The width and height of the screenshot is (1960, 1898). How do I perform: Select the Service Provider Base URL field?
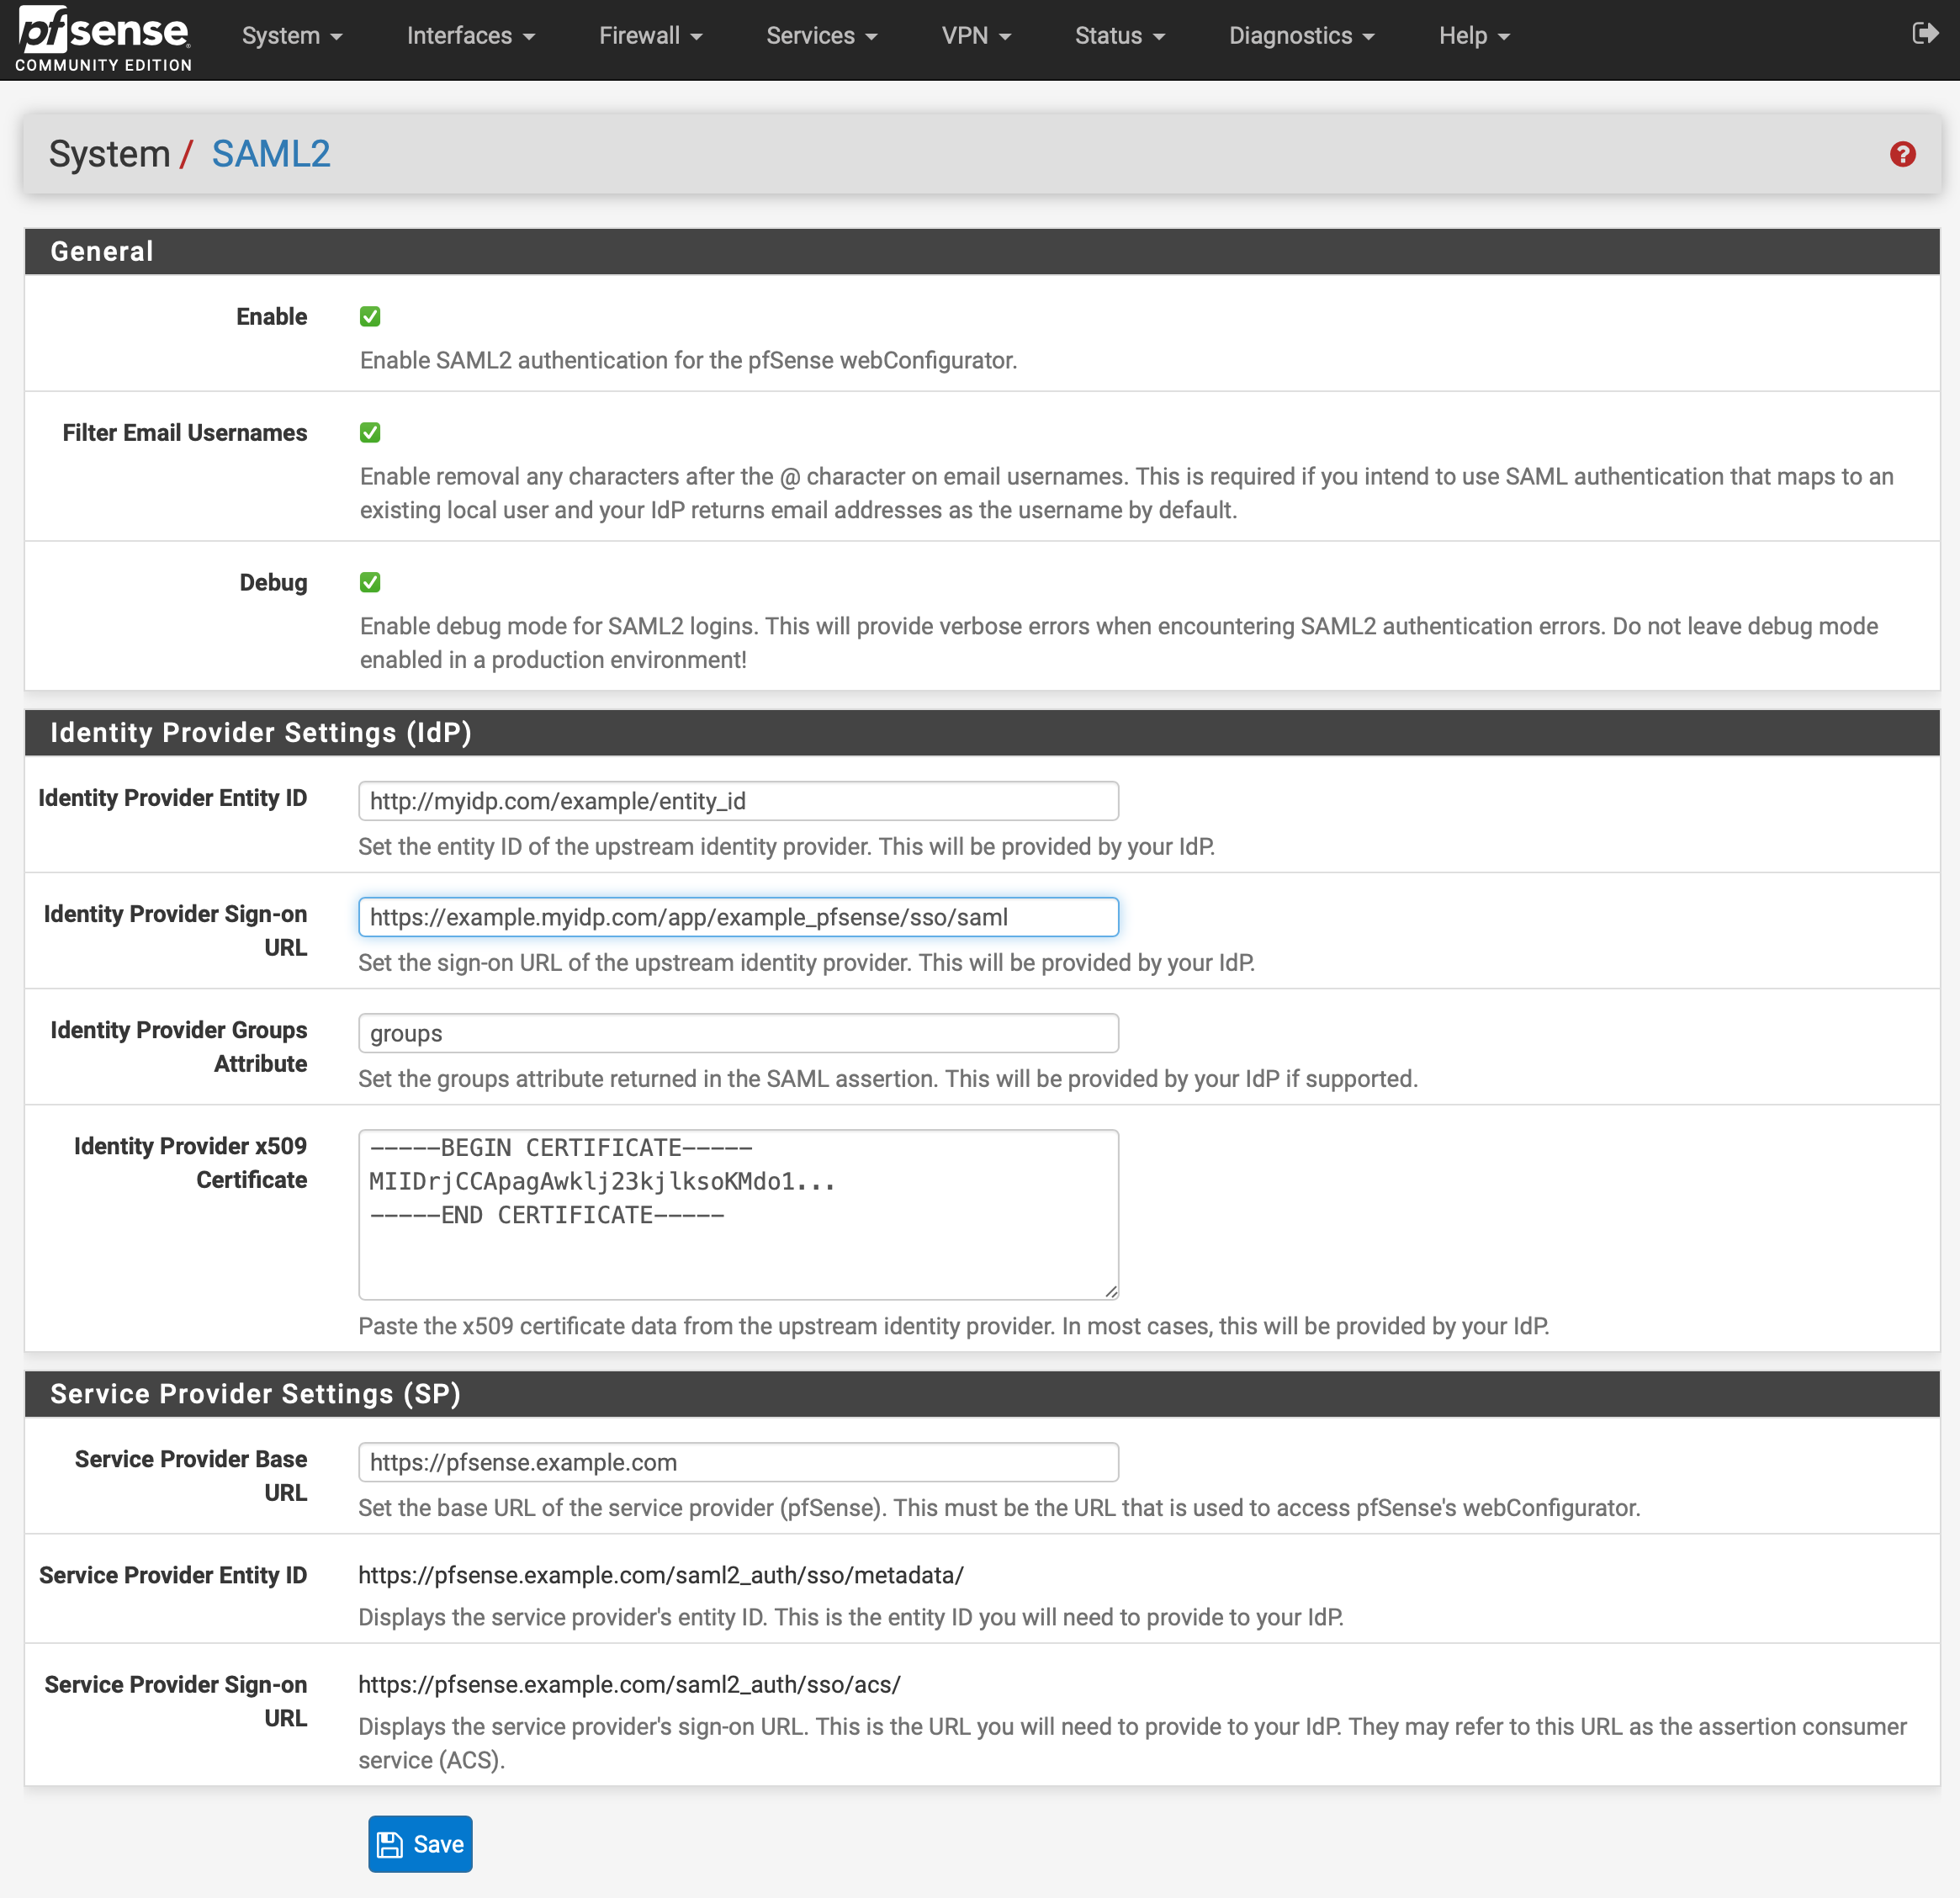pyautogui.click(x=737, y=1462)
